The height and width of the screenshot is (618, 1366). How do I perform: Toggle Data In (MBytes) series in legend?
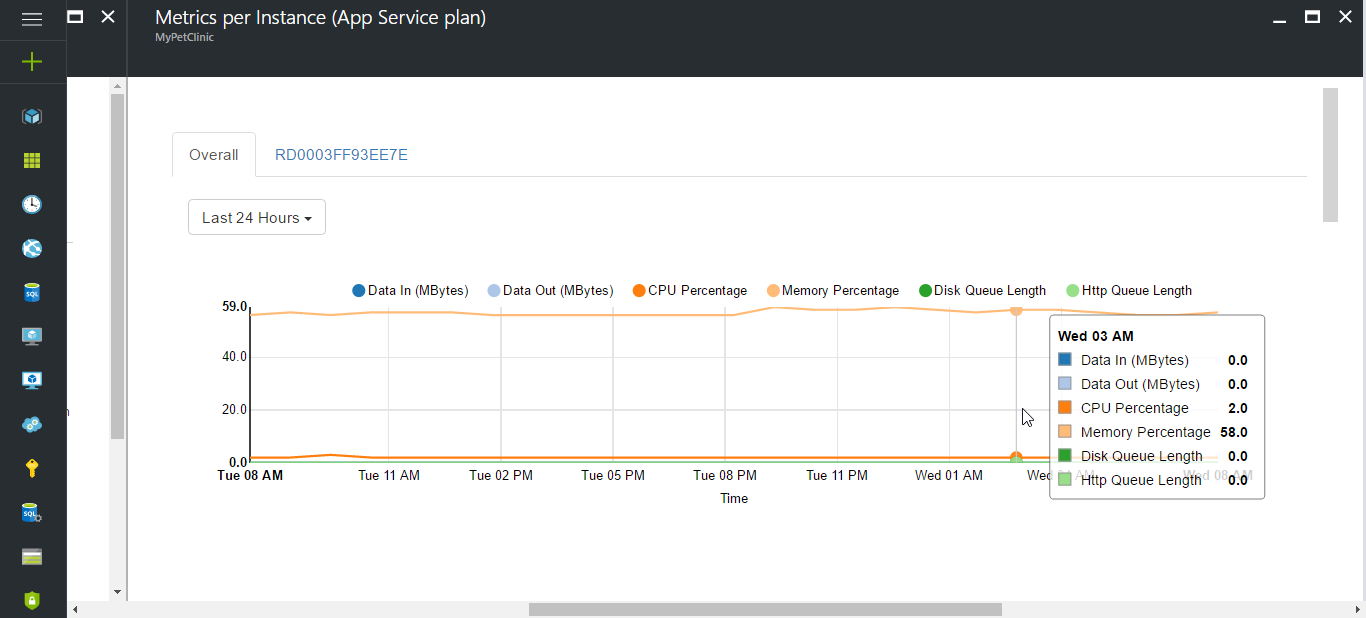pyautogui.click(x=410, y=291)
